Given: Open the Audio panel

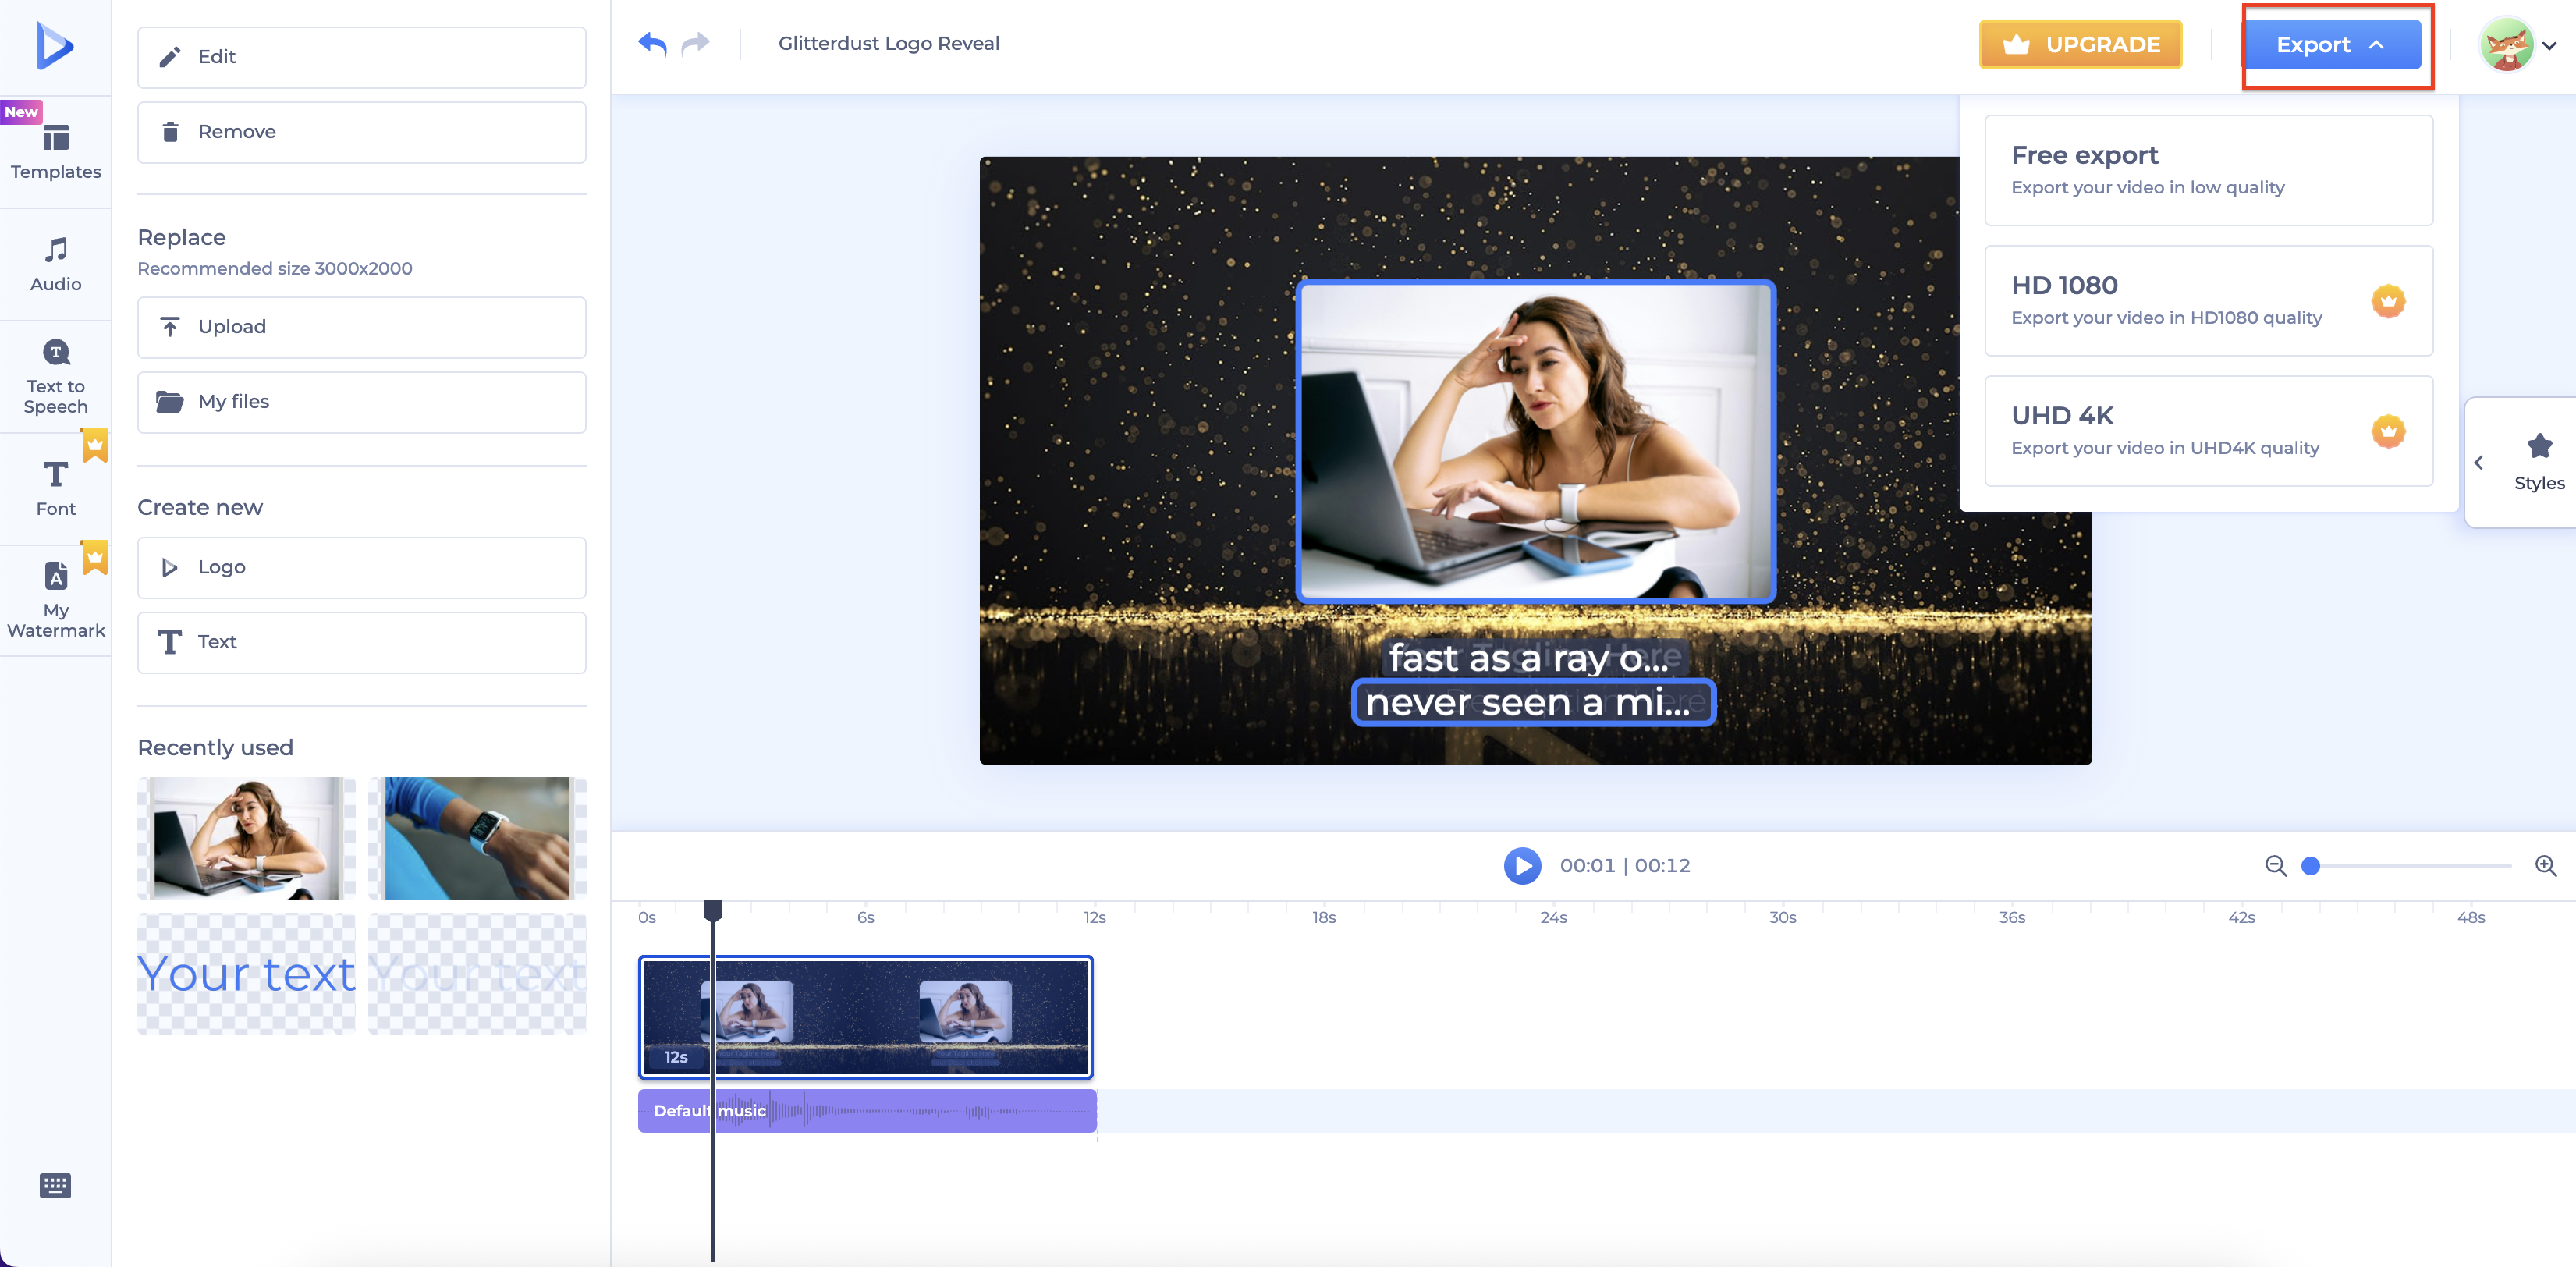Looking at the screenshot, I should (x=55, y=263).
